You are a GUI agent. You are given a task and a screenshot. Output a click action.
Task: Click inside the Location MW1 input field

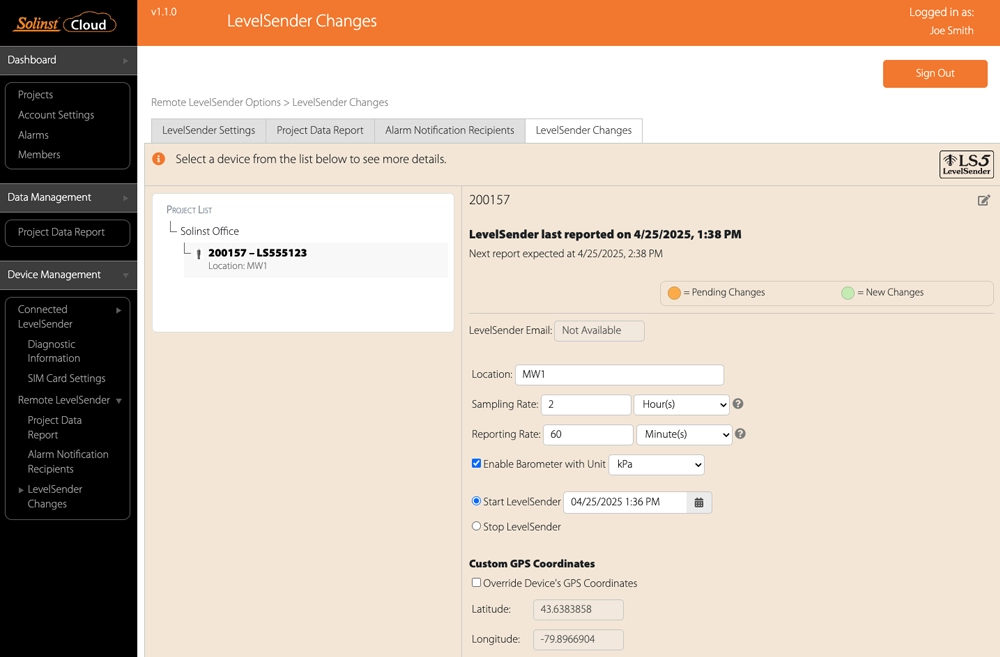(x=619, y=374)
